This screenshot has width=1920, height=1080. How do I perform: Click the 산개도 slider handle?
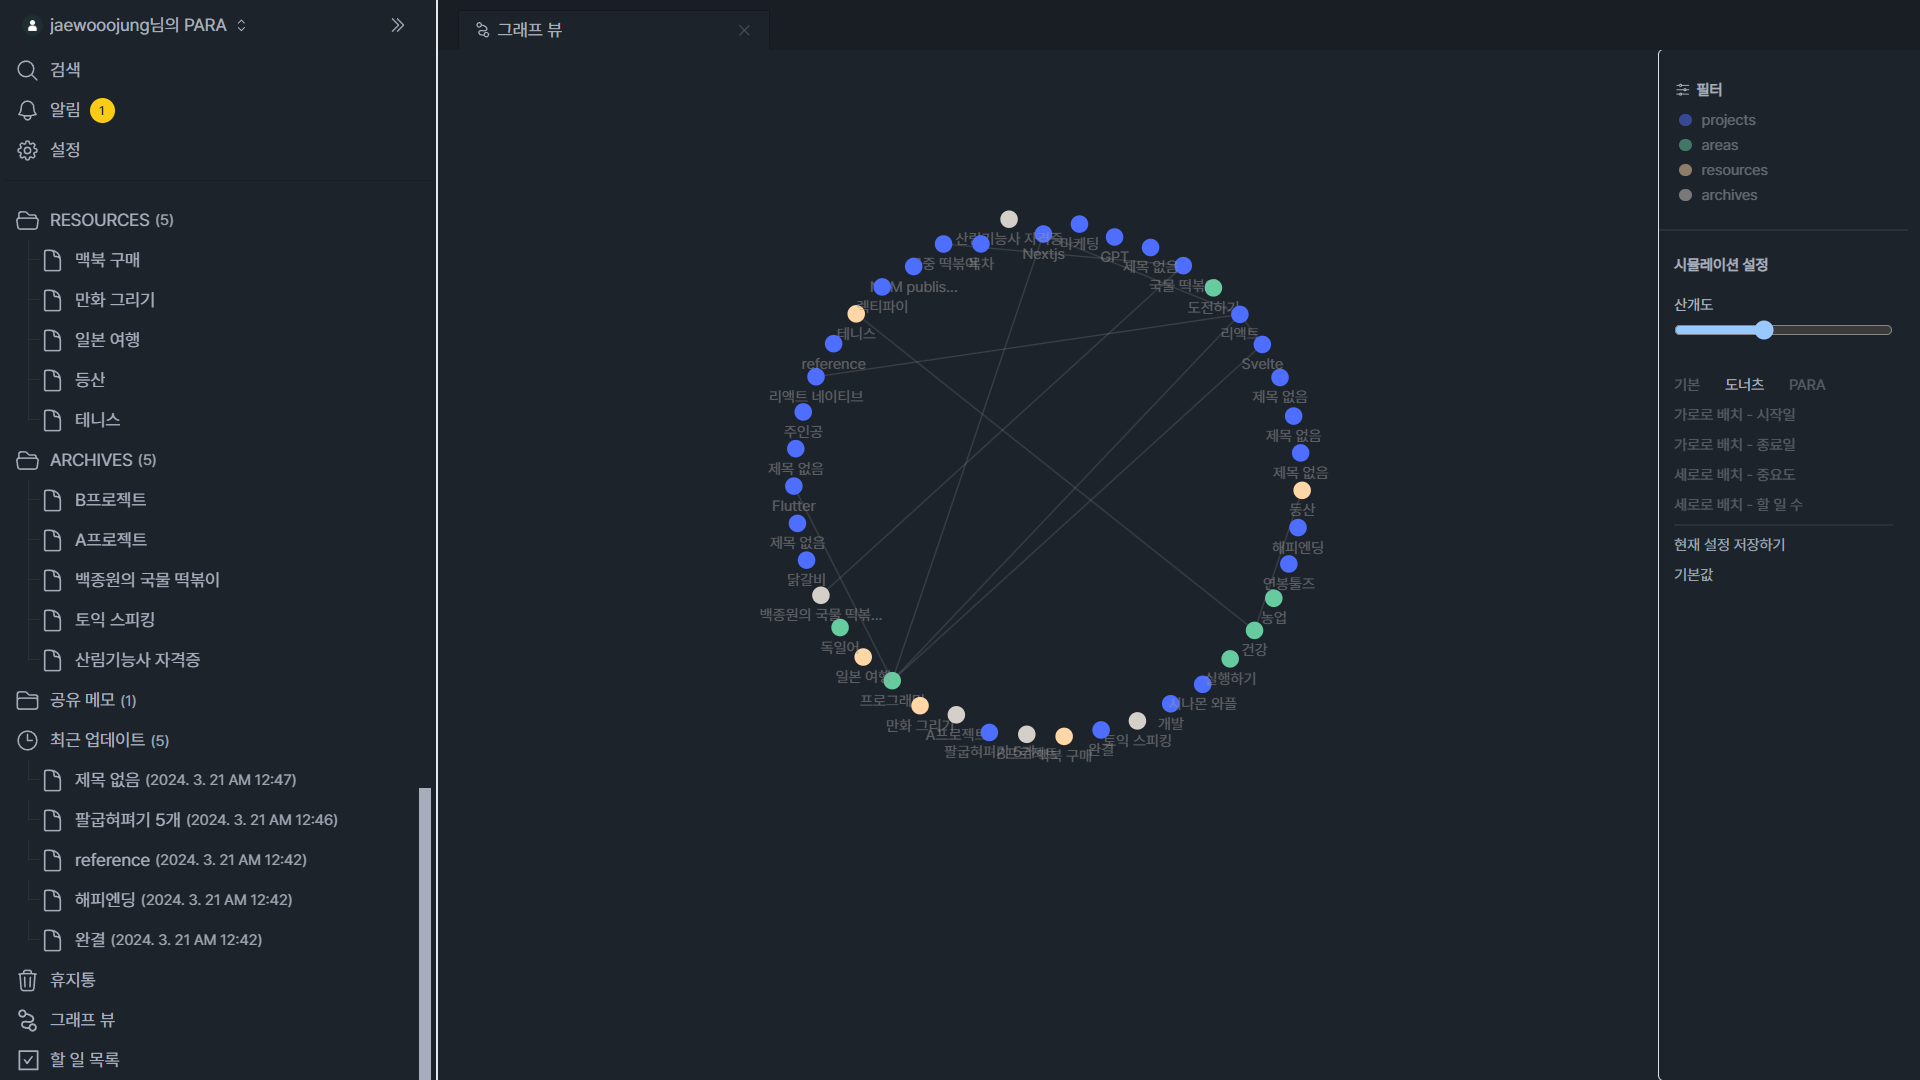[1764, 330]
